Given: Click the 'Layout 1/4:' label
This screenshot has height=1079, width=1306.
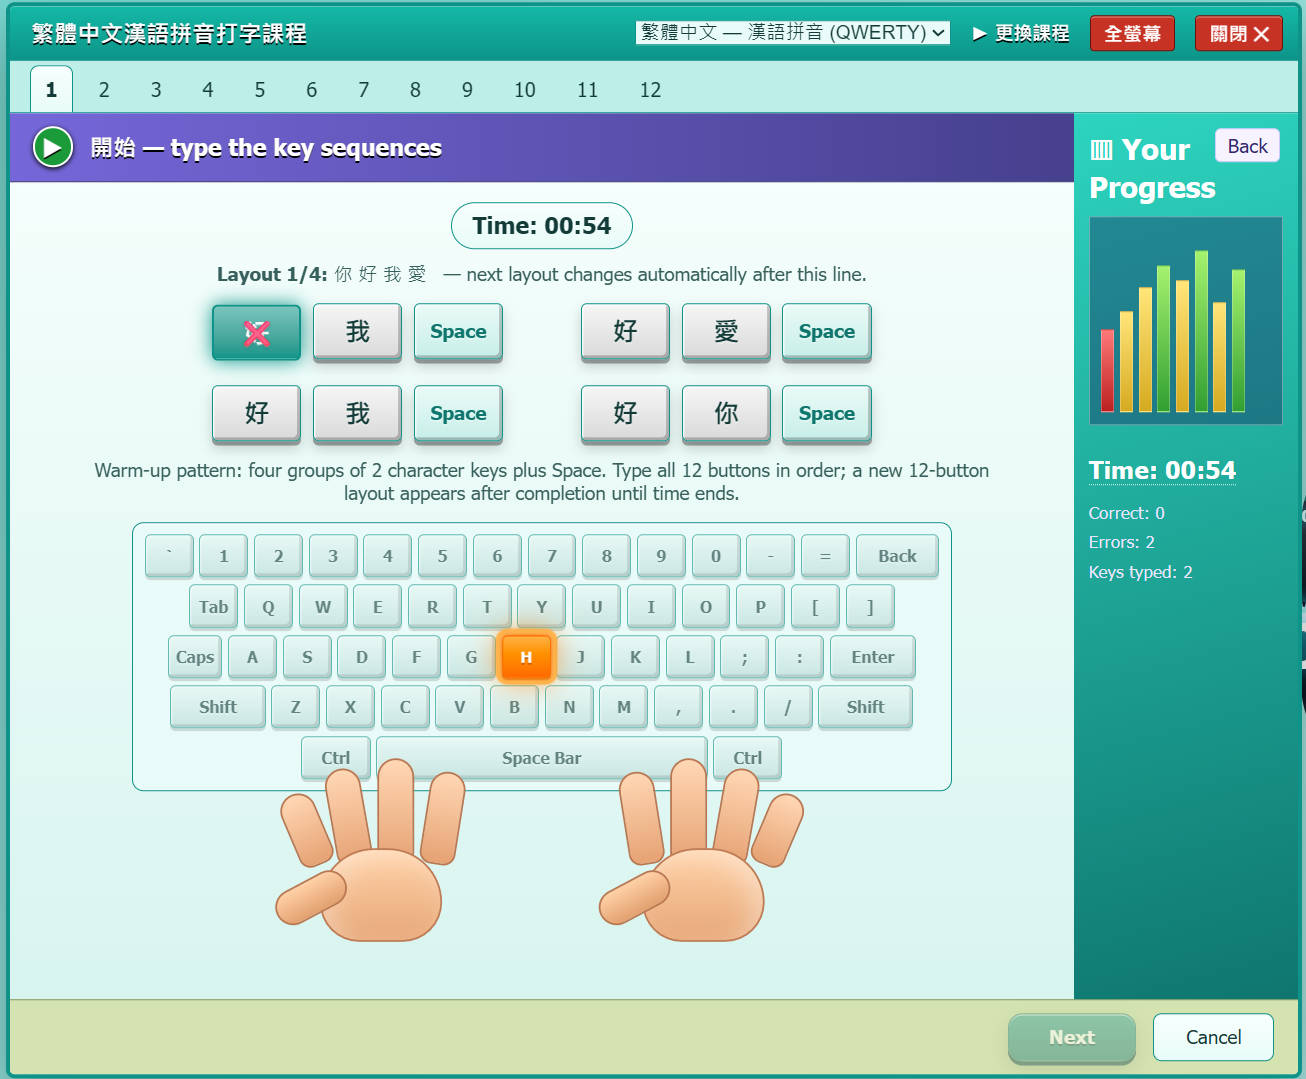Looking at the screenshot, I should tap(272, 275).
